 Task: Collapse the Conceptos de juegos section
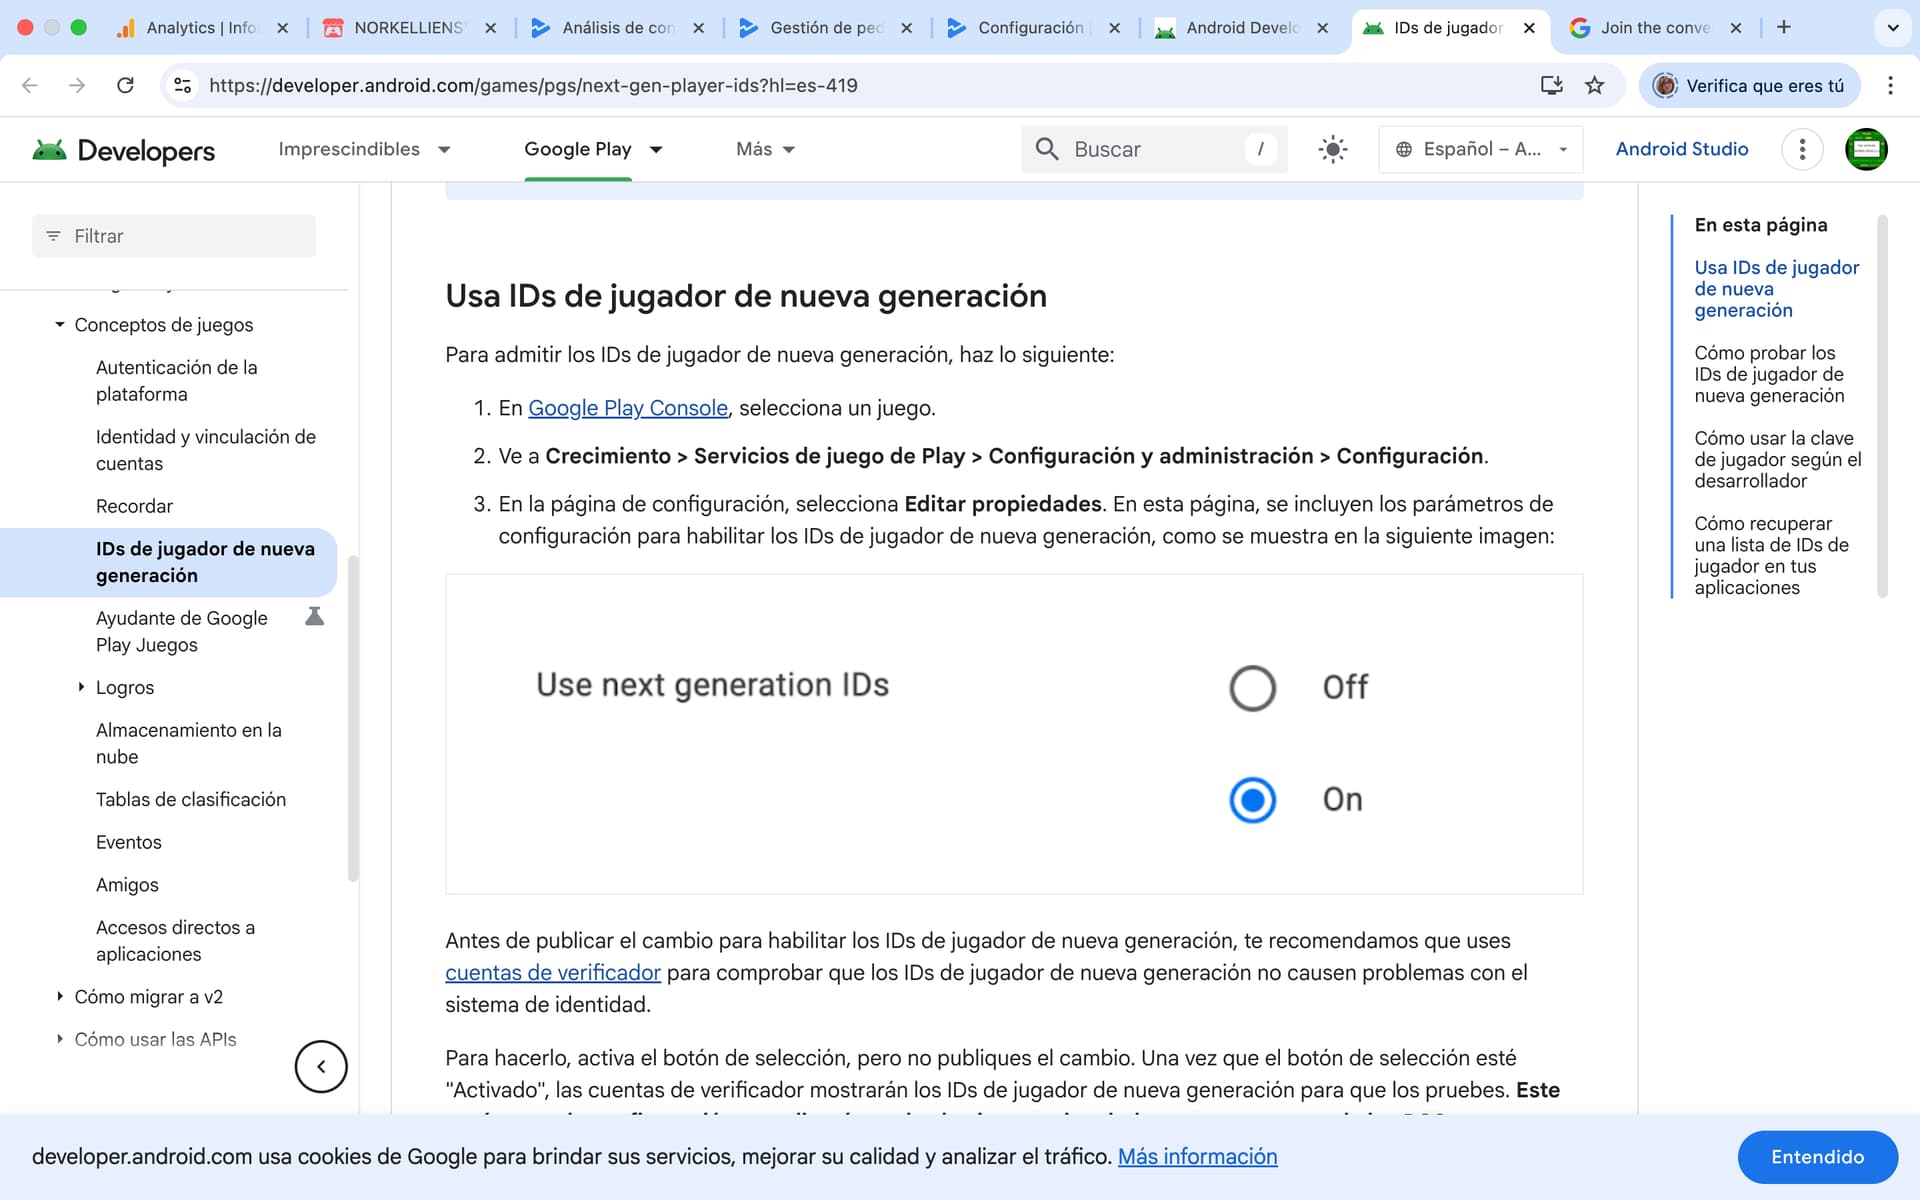pos(60,325)
